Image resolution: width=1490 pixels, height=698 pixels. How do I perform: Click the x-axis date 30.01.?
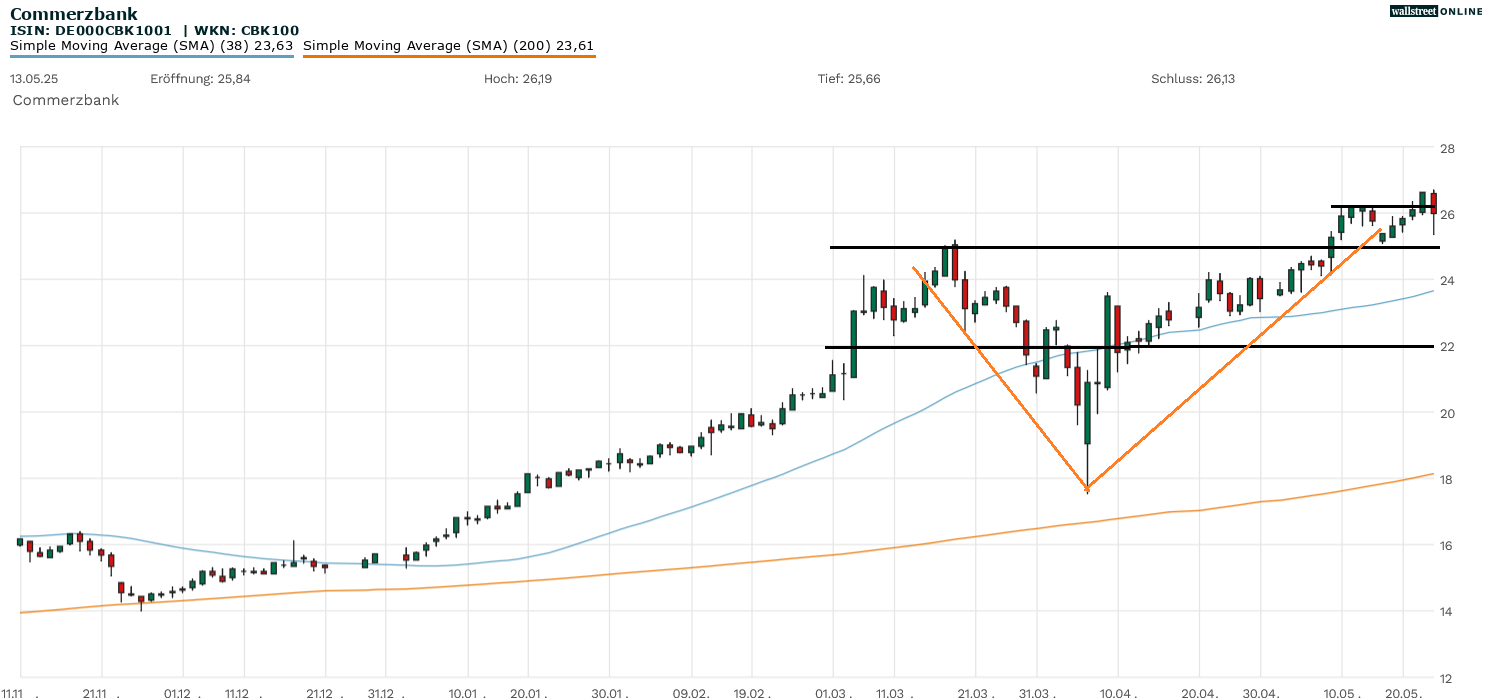click(x=609, y=693)
